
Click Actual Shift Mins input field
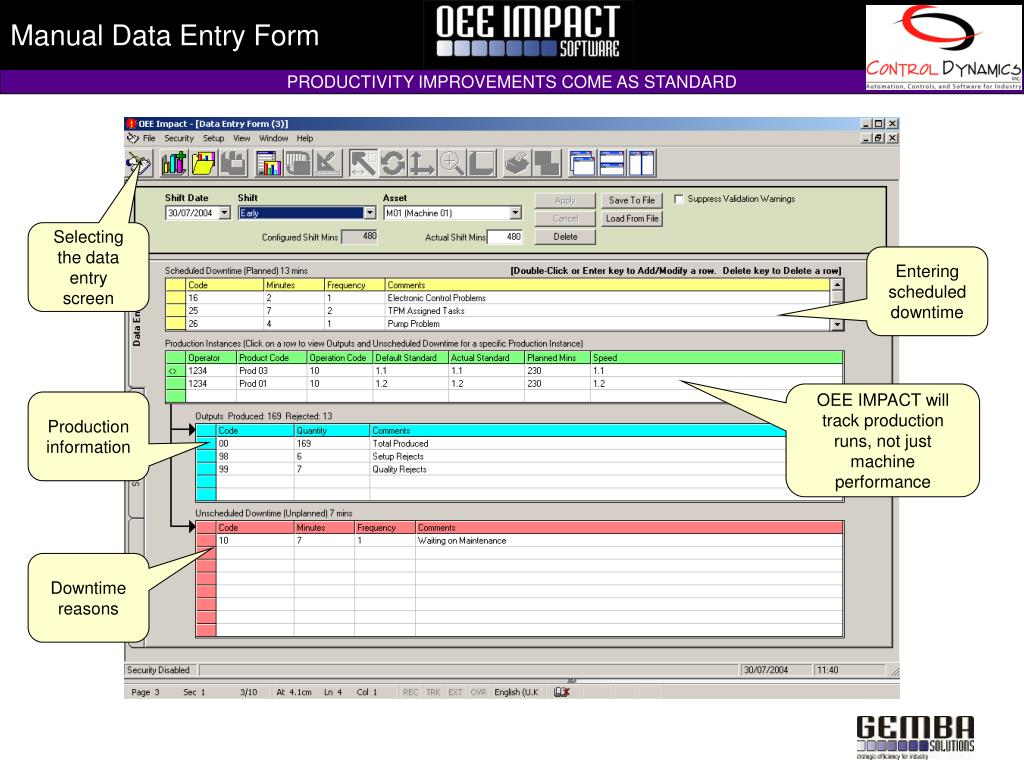[505, 236]
